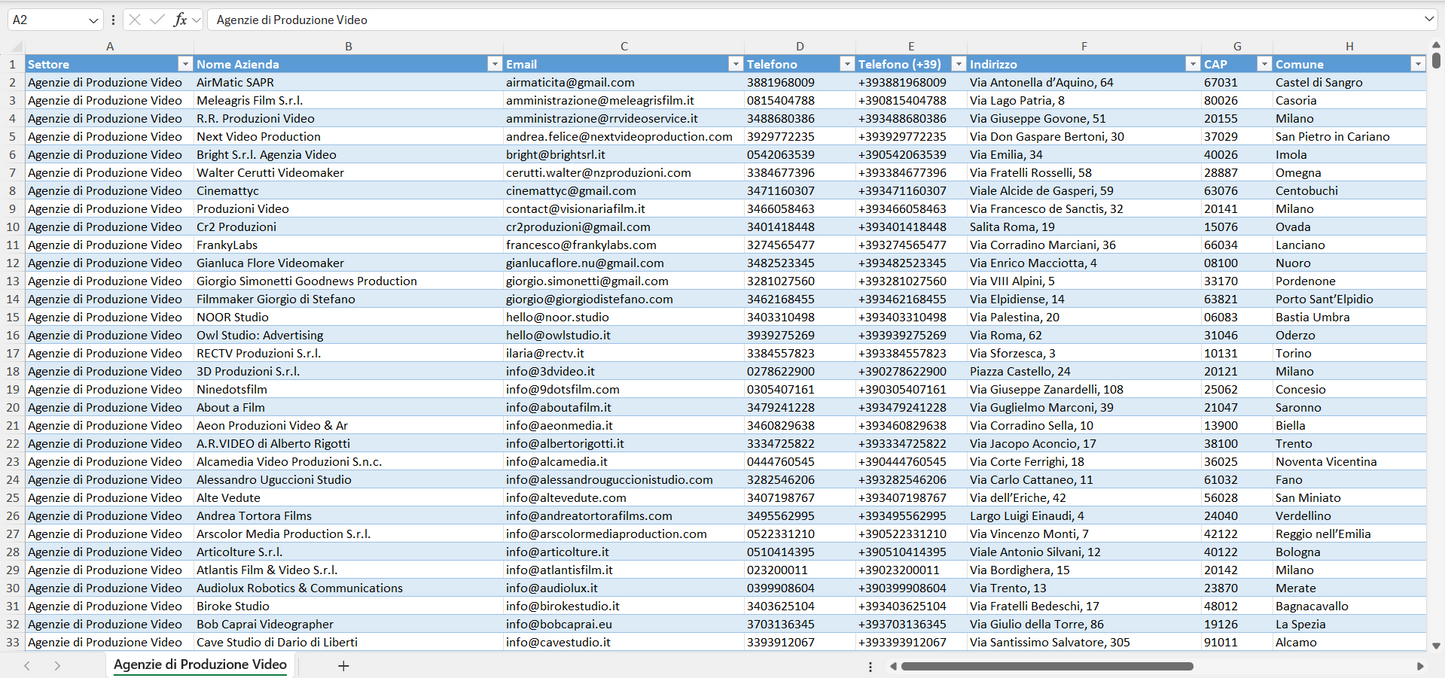Click the scroll right arrow at bottom

pyautogui.click(x=1420, y=666)
